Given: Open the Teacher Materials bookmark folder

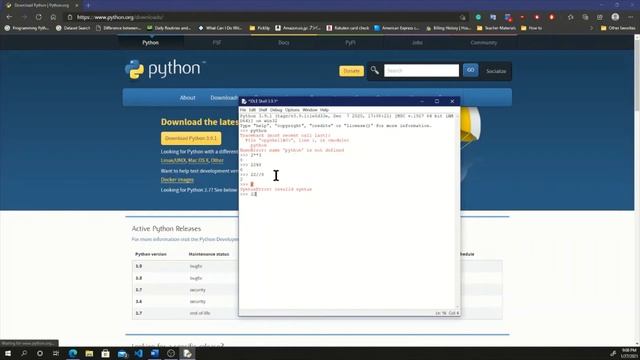Looking at the screenshot, I should point(496,28).
